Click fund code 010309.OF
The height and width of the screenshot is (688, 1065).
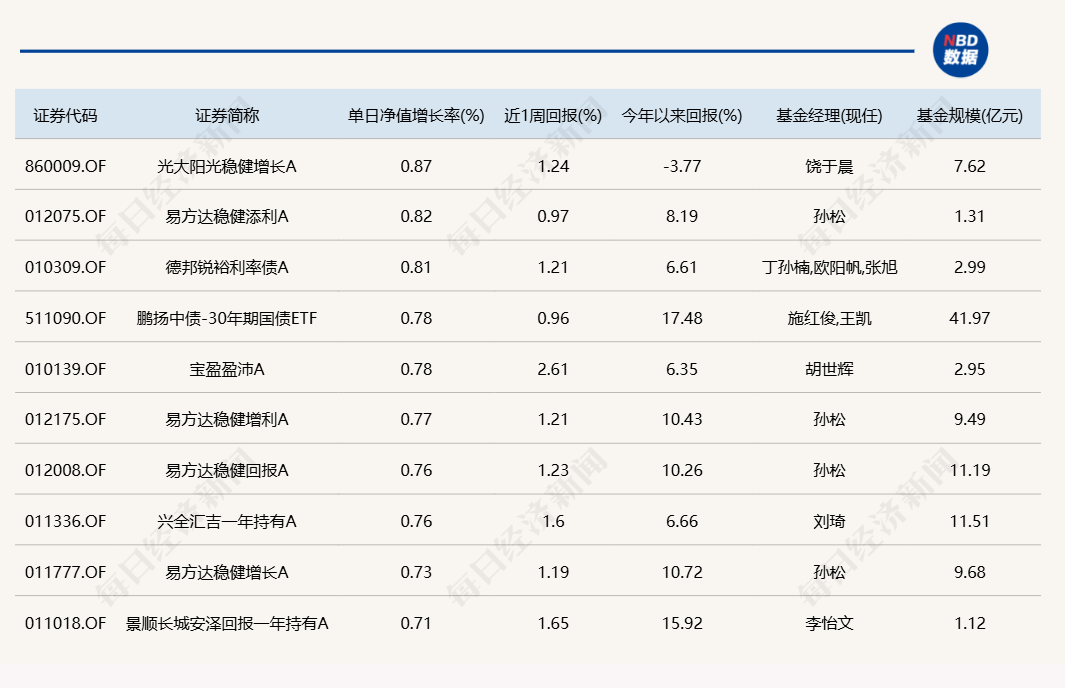(65, 268)
